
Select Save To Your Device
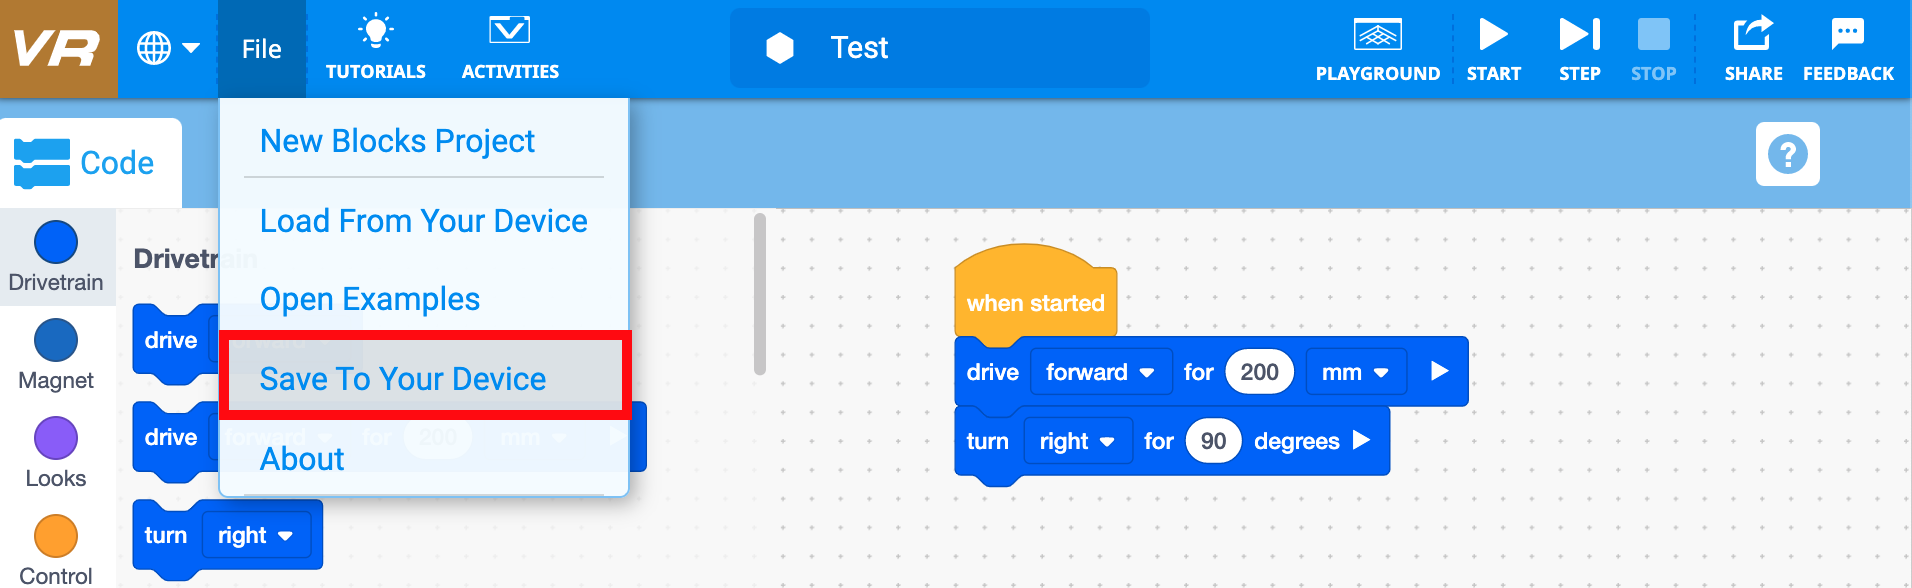[403, 379]
